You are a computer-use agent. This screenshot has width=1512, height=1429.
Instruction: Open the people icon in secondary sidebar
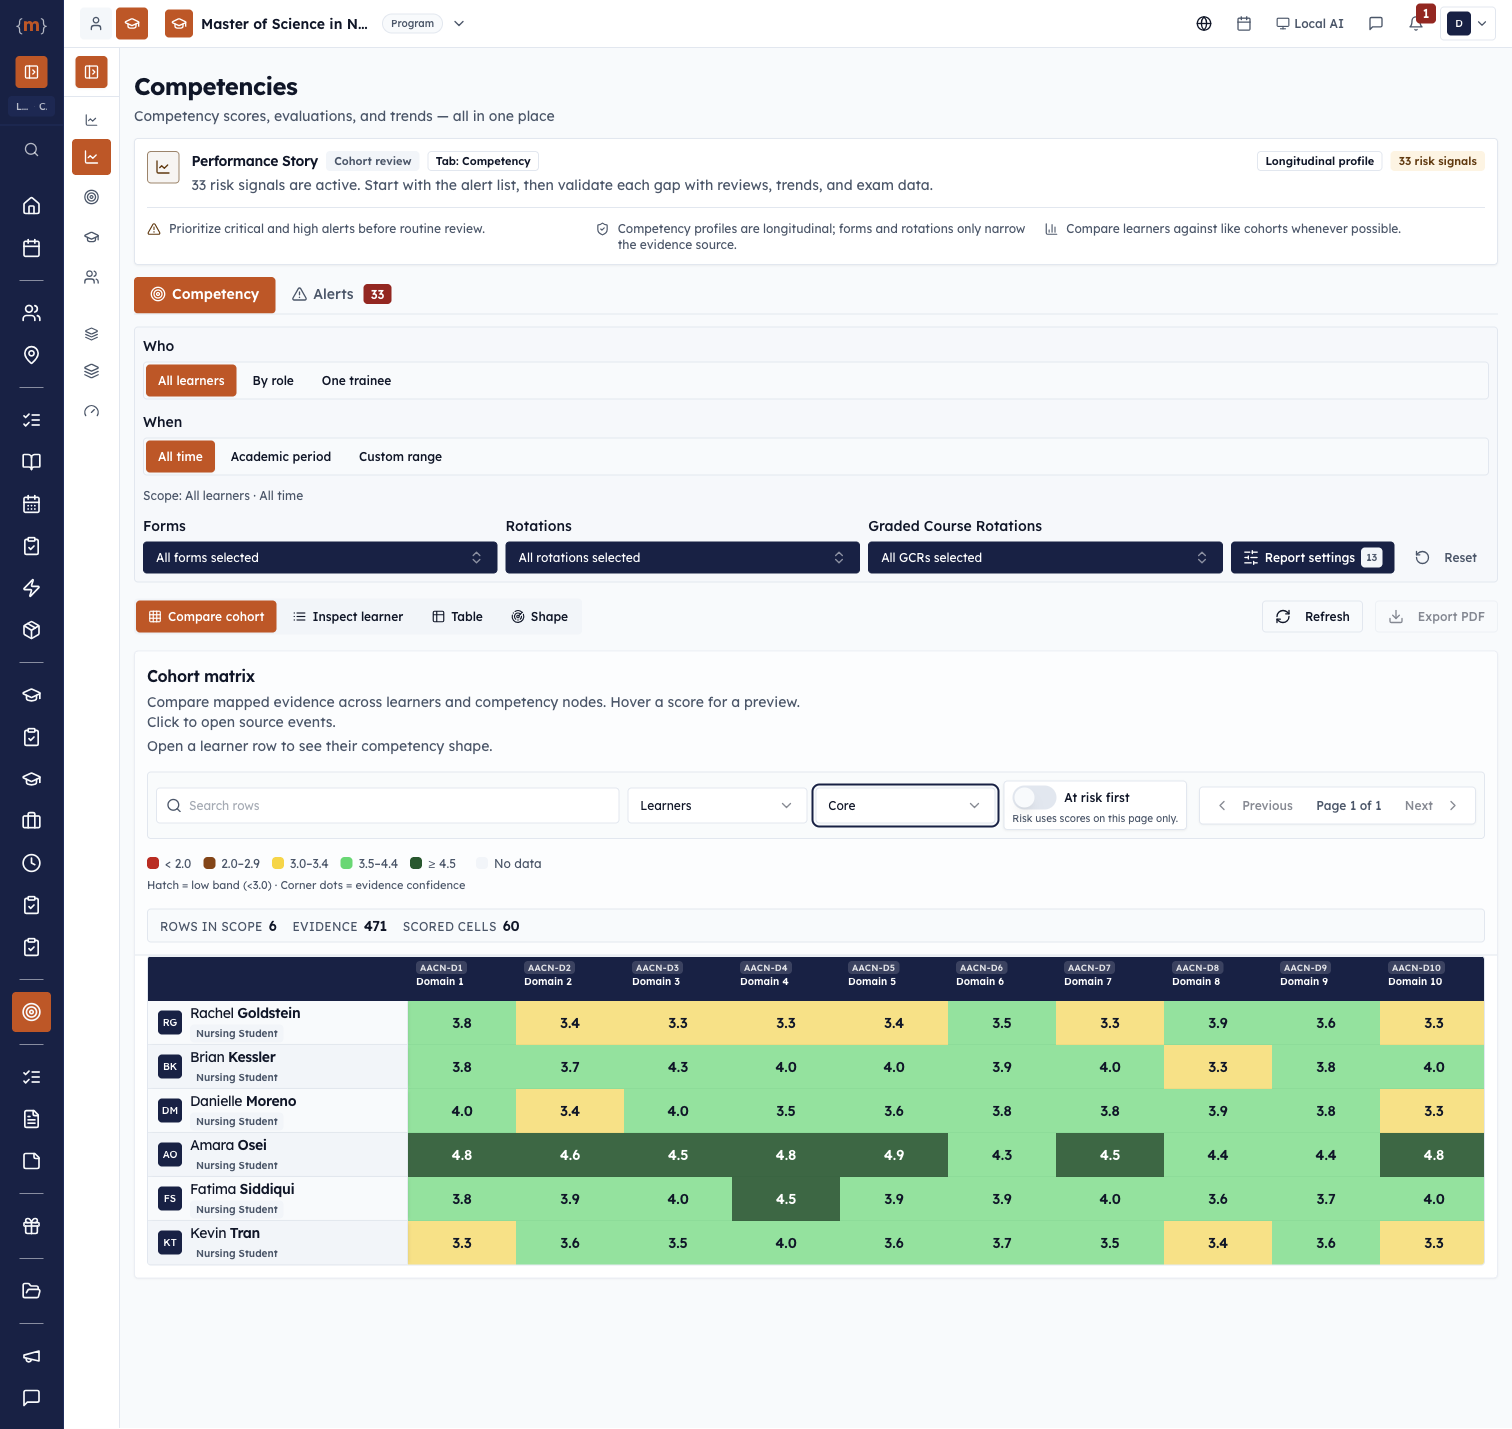click(92, 277)
